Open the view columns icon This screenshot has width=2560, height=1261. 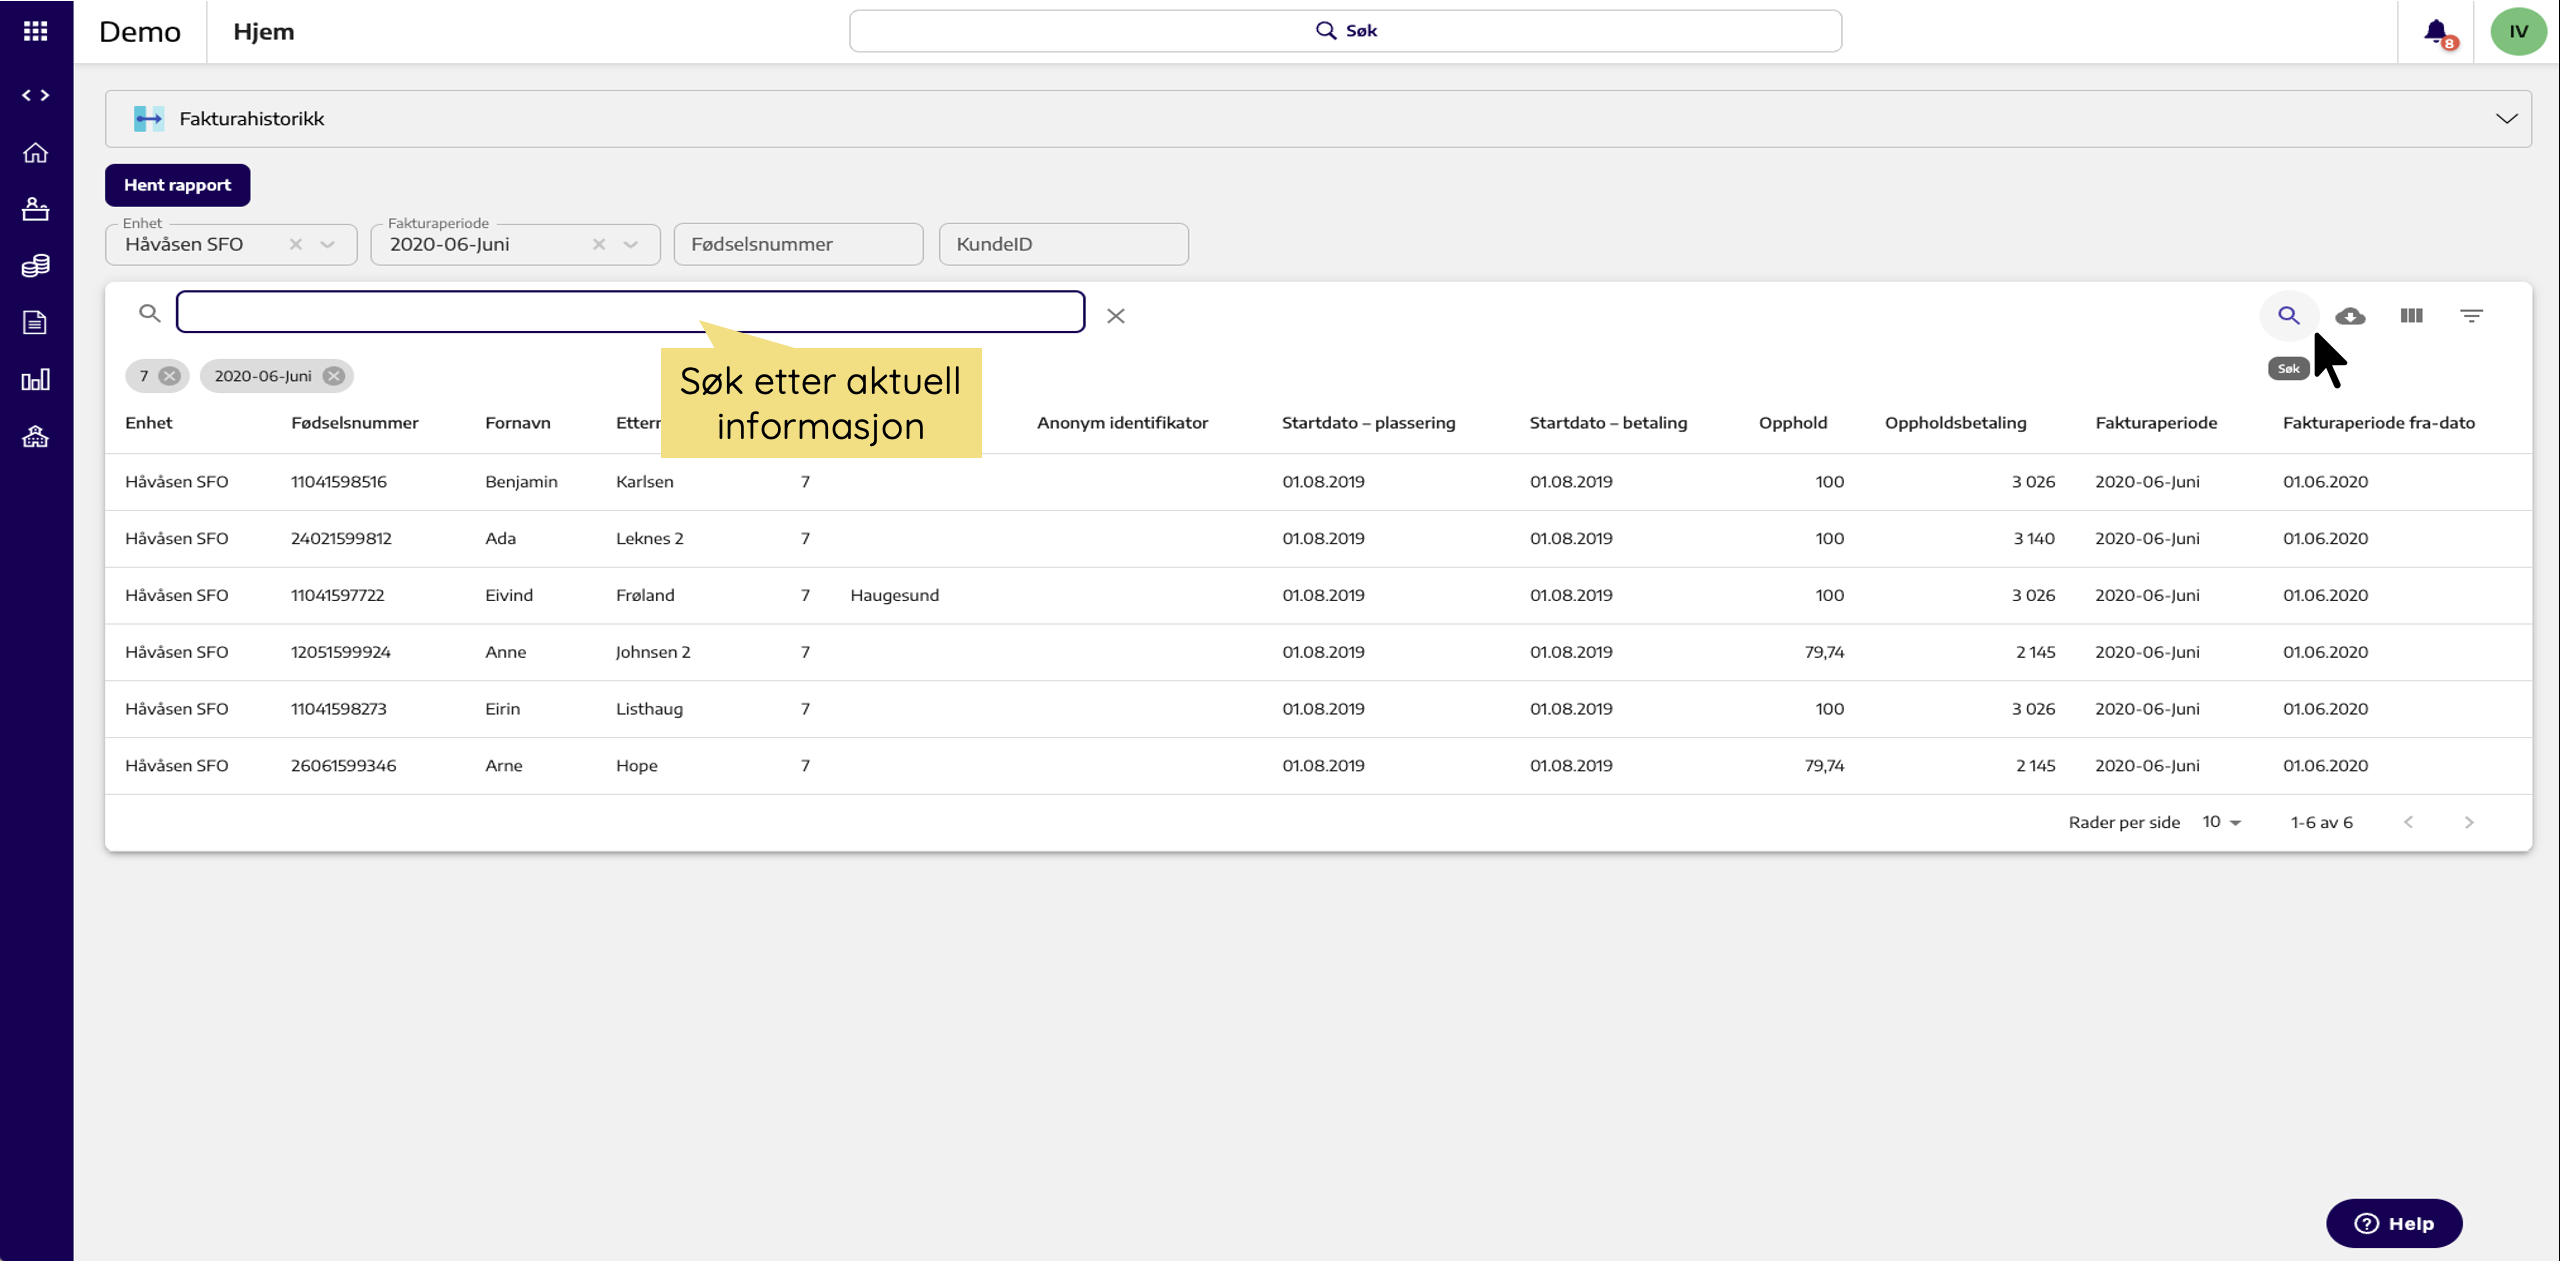pos(2411,316)
